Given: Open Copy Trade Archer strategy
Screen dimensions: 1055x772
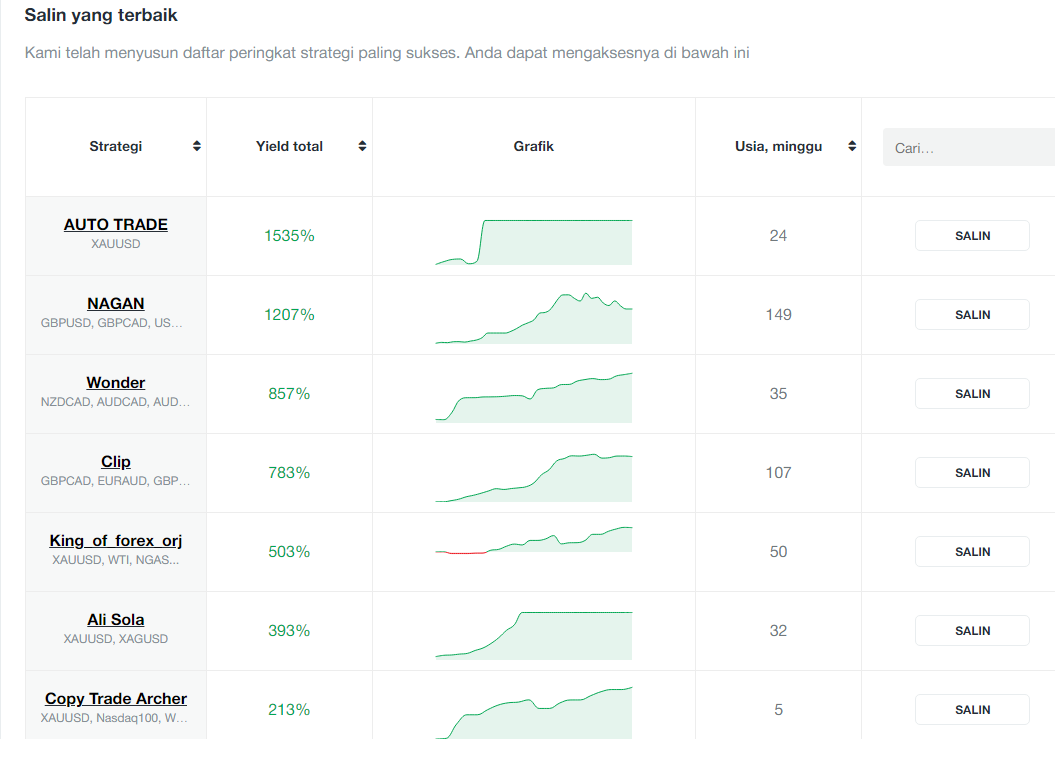Looking at the screenshot, I should pyautogui.click(x=116, y=699).
